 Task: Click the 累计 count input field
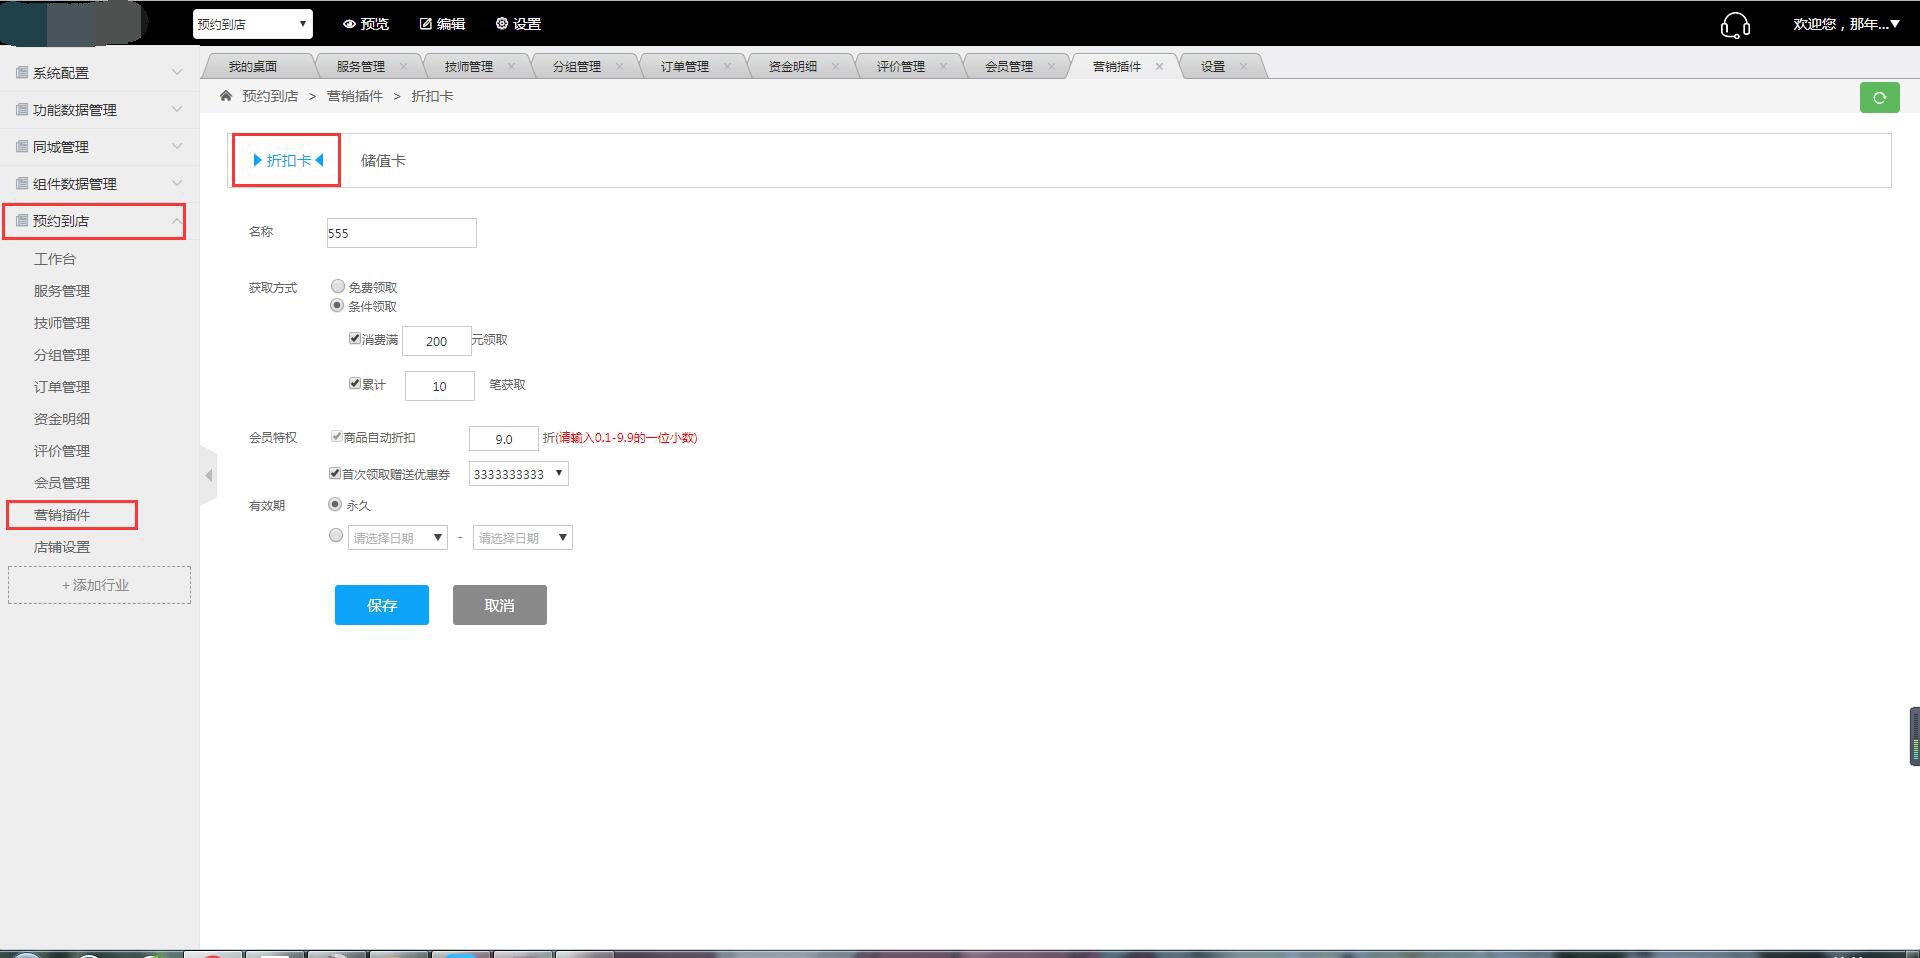click(x=440, y=386)
